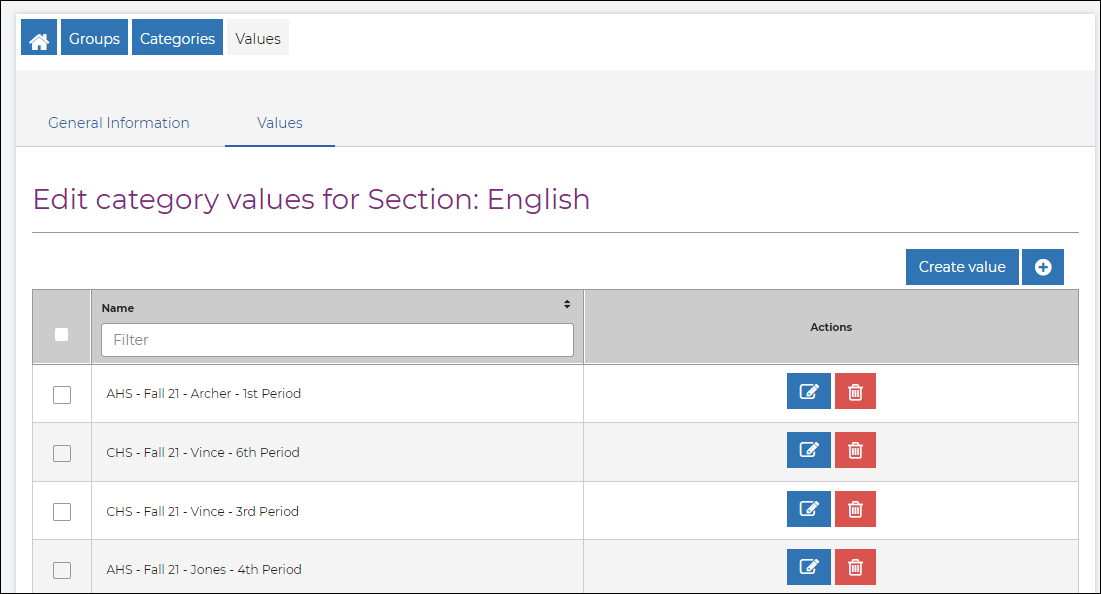
Task: Open the Groups navigation item
Action: click(93, 37)
